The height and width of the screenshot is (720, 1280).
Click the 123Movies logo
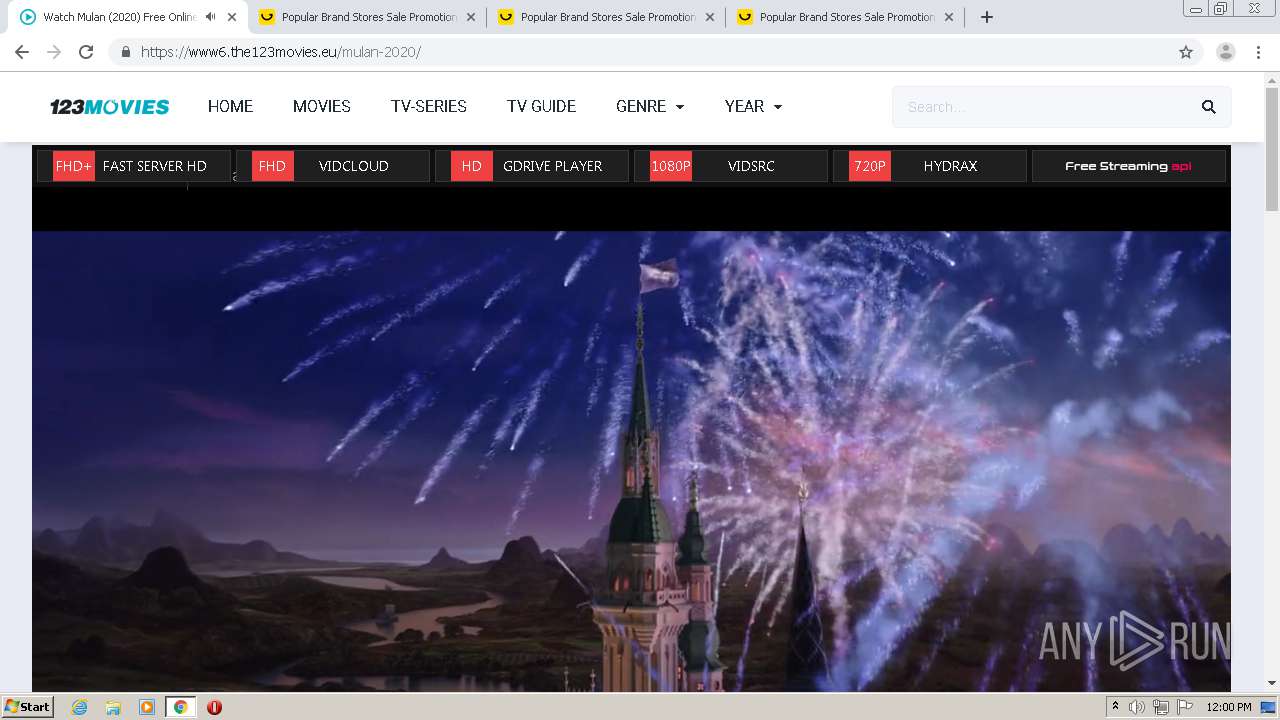tap(110, 107)
